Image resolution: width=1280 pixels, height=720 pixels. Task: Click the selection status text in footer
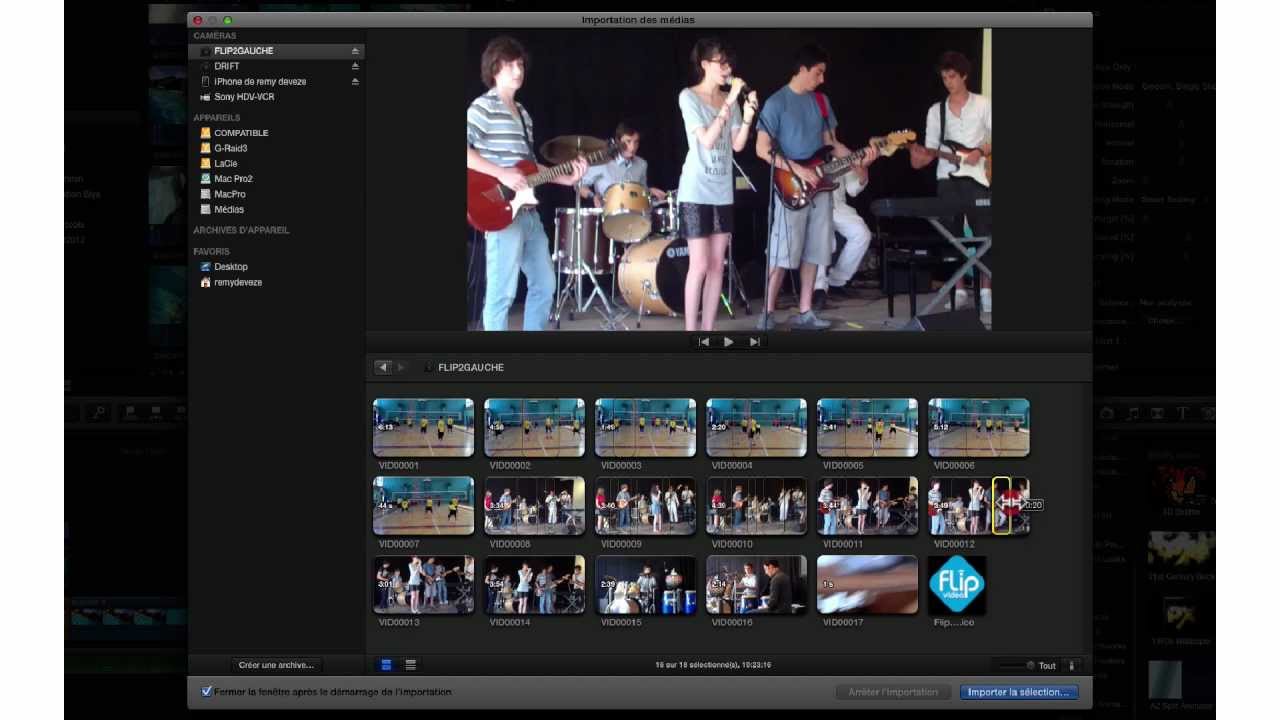pyautogui.click(x=713, y=665)
